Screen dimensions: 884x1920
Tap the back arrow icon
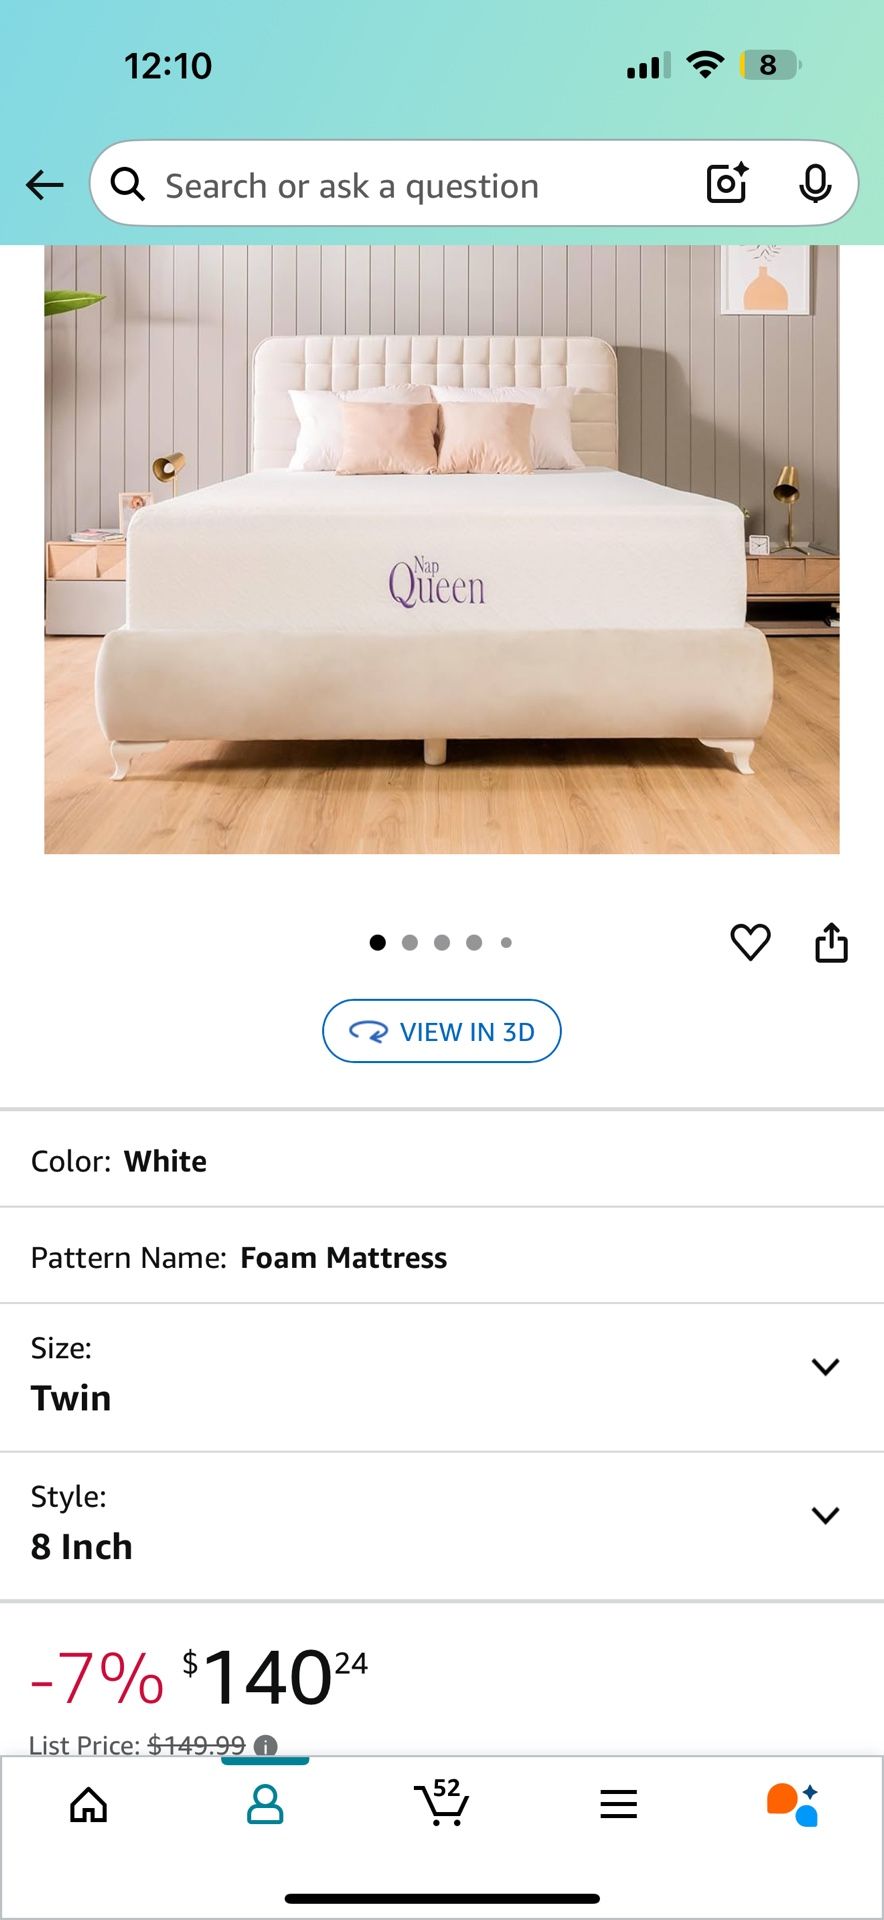45,185
